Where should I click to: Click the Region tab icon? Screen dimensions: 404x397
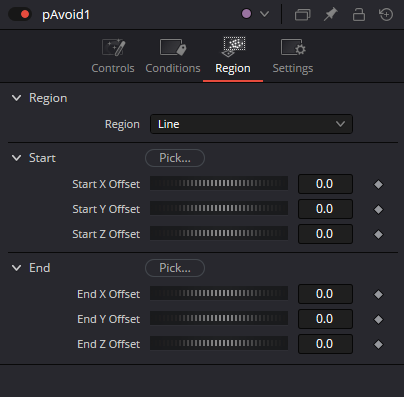pyautogui.click(x=233, y=47)
